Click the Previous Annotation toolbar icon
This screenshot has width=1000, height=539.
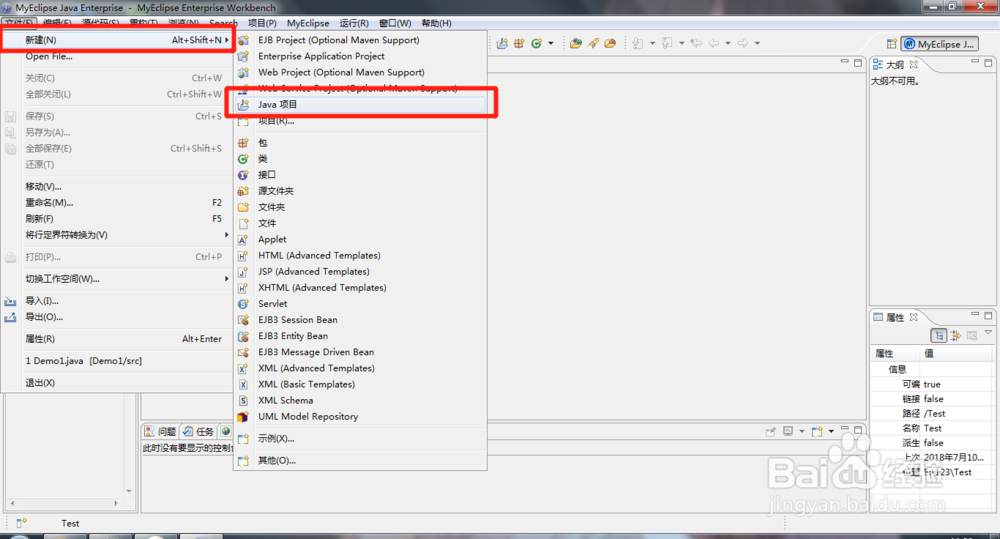667,43
